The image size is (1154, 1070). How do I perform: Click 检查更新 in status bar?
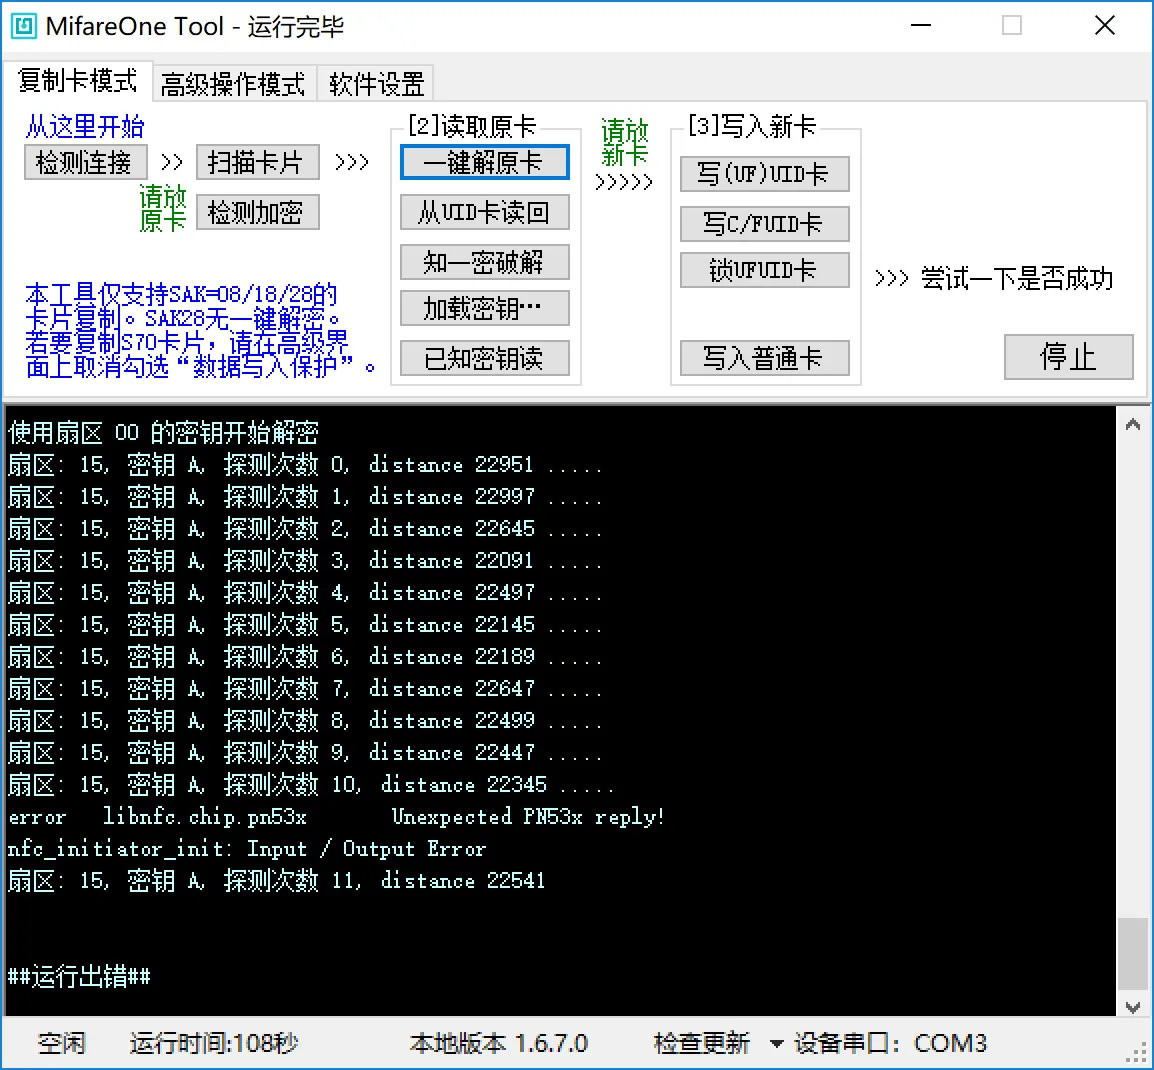pyautogui.click(x=701, y=1043)
